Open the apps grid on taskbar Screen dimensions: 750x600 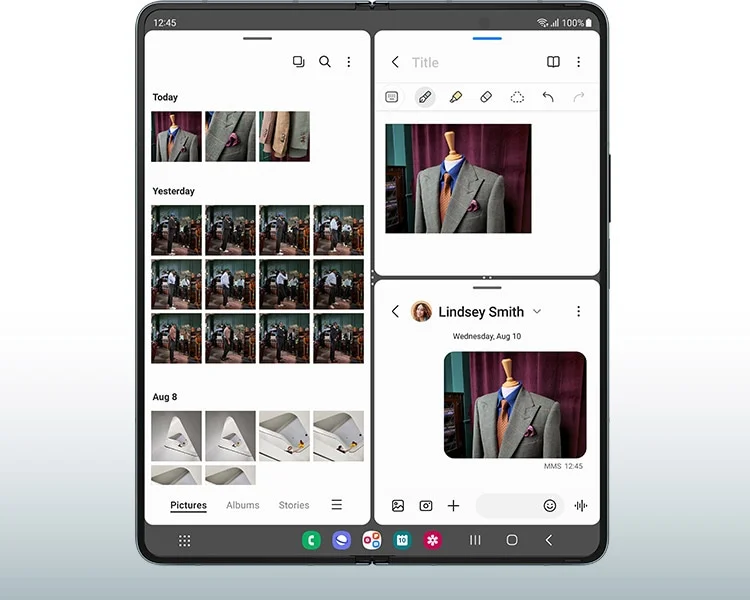tap(185, 541)
